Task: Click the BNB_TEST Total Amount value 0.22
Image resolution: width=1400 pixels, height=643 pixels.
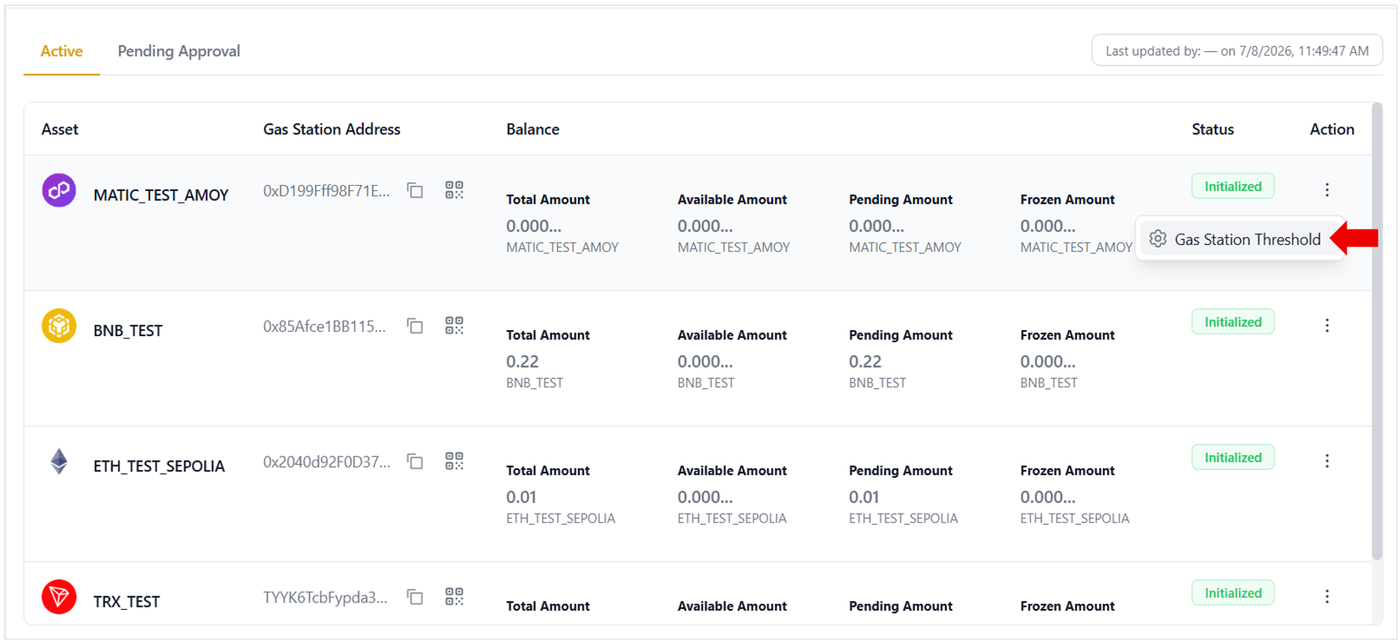Action: point(523,362)
